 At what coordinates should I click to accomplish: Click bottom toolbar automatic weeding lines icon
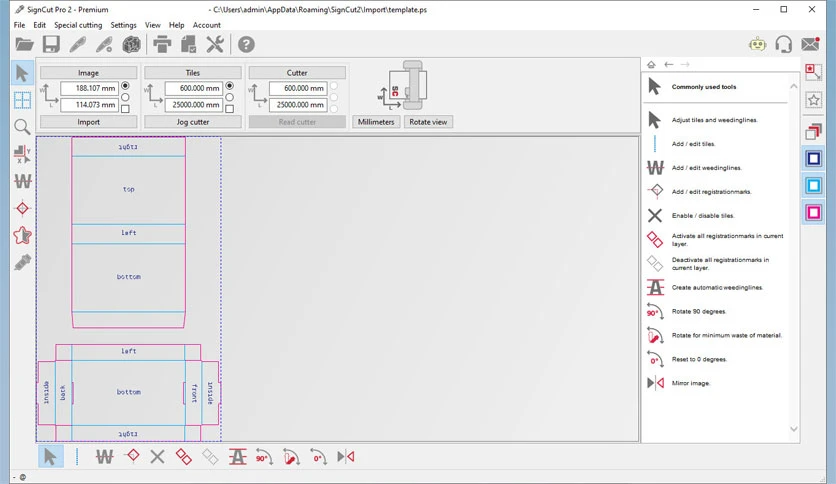237,457
